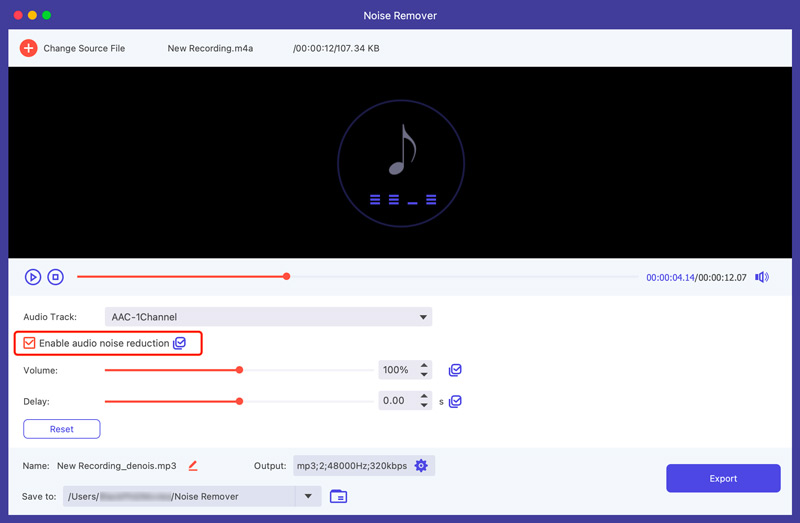Increase delay with the up stepper arrow
800x523 pixels.
424,396
